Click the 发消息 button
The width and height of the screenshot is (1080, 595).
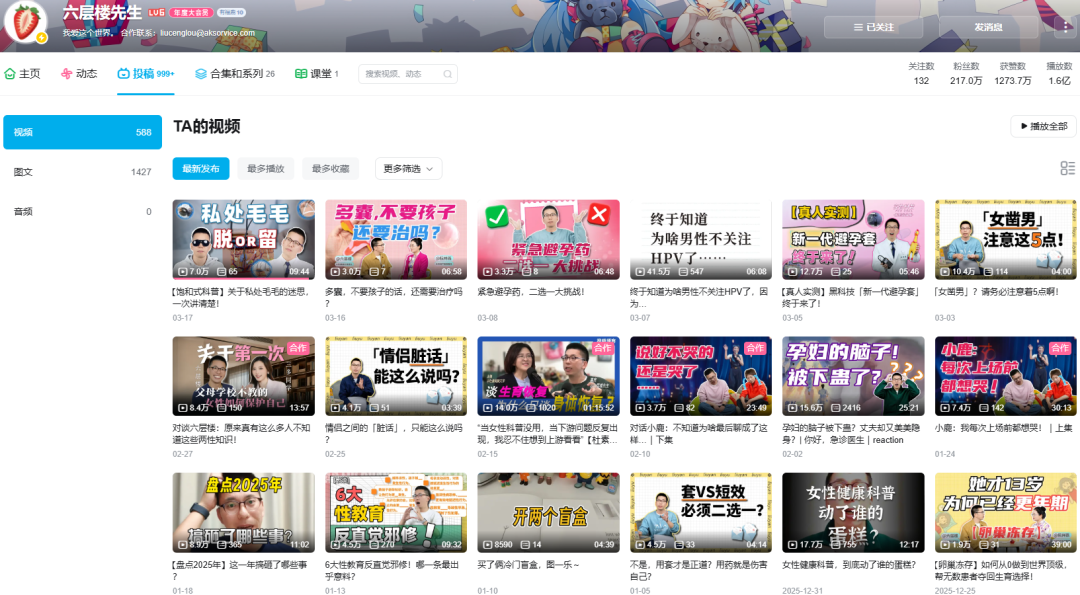[x=987, y=27]
